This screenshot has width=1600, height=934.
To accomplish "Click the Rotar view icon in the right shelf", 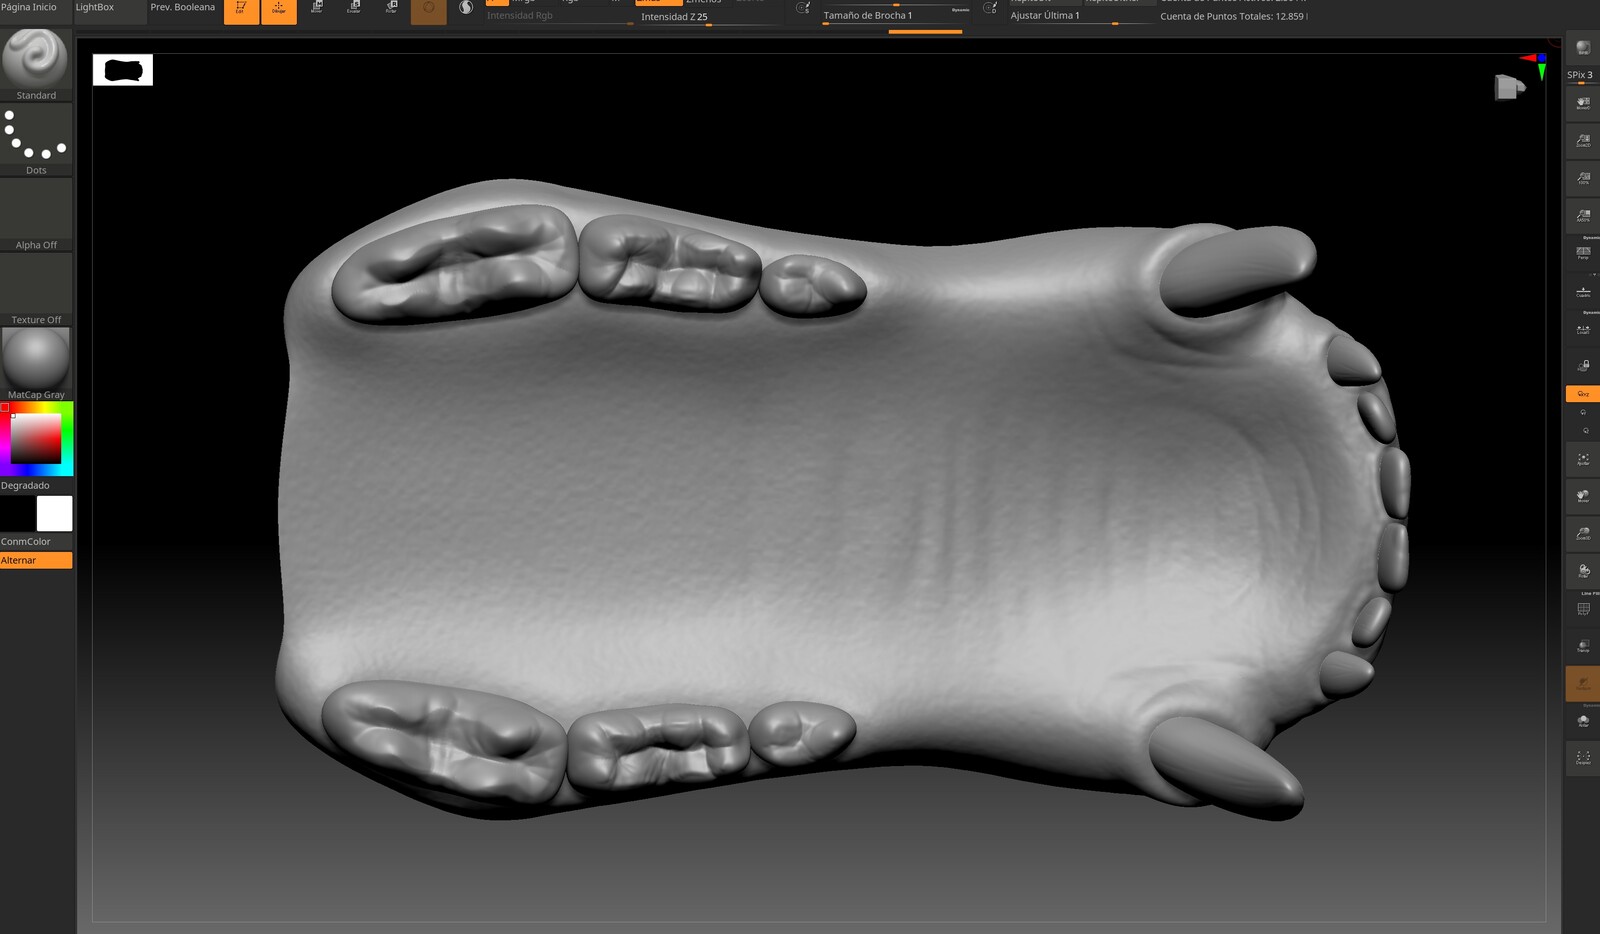I will [1583, 571].
